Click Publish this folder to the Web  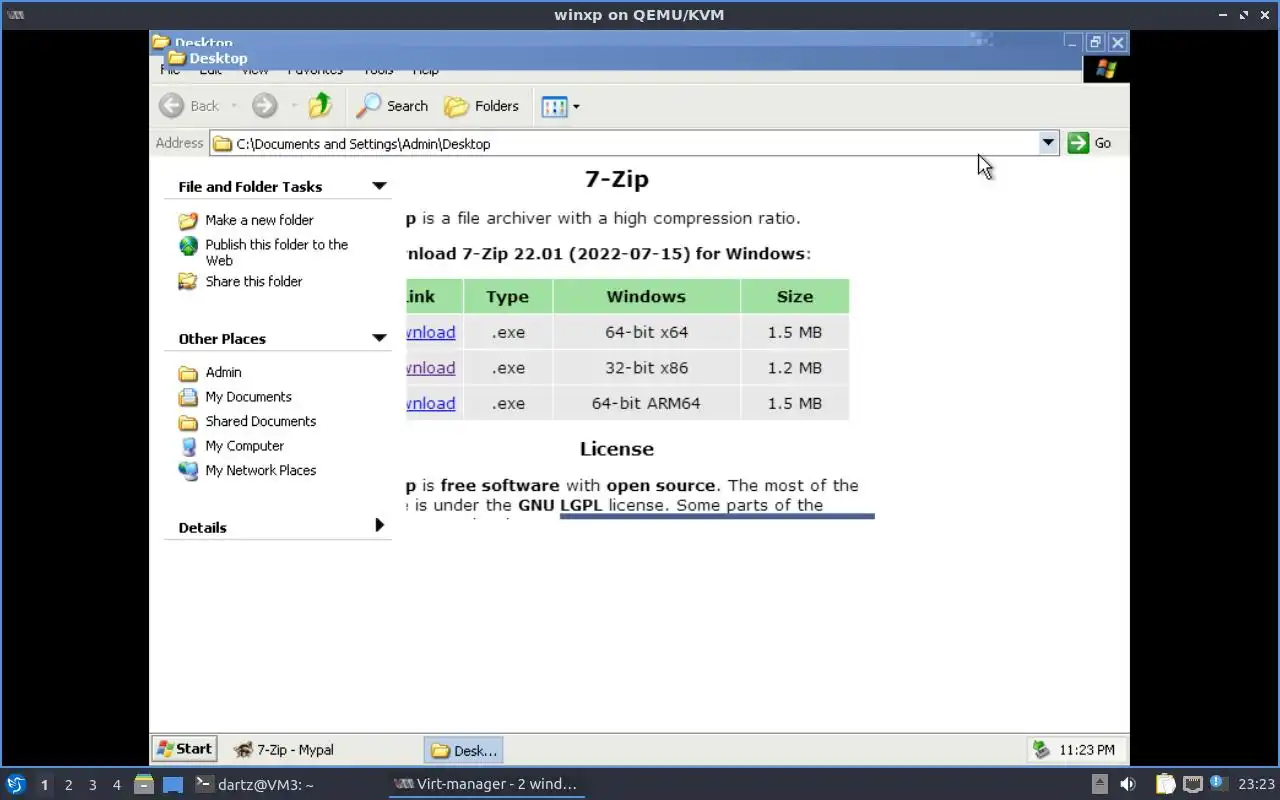coord(276,252)
